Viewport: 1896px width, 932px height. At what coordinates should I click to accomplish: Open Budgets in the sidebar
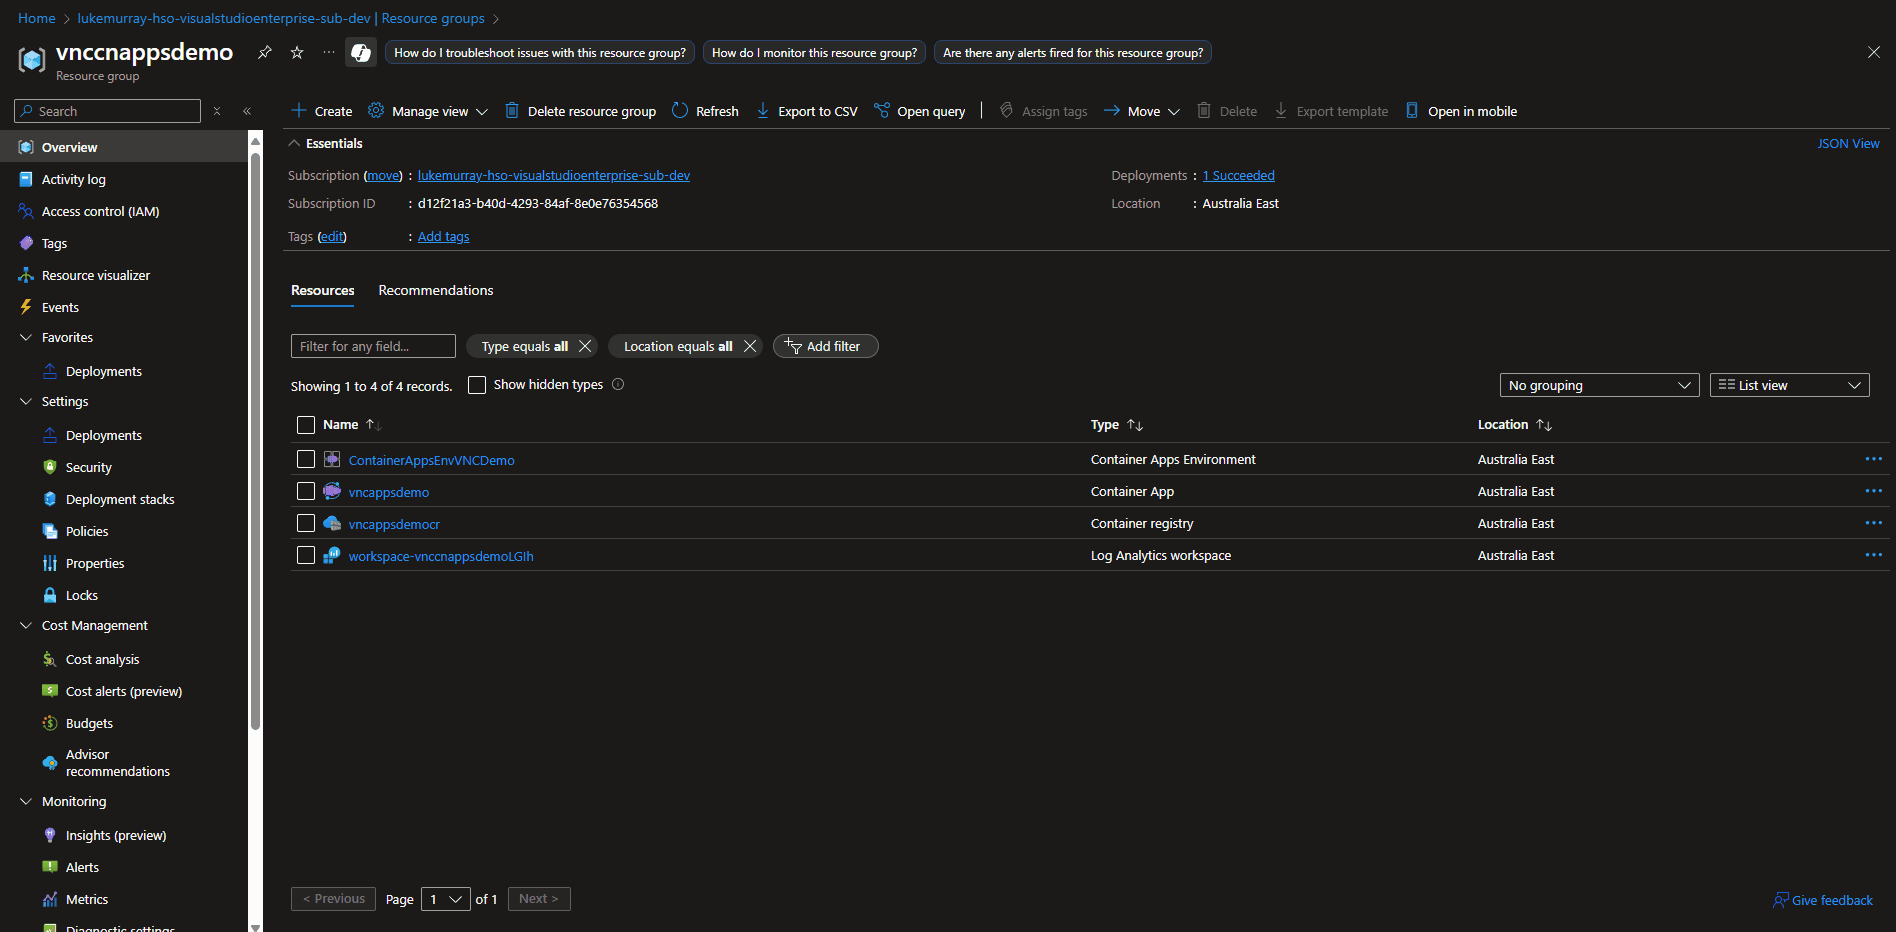click(x=89, y=723)
